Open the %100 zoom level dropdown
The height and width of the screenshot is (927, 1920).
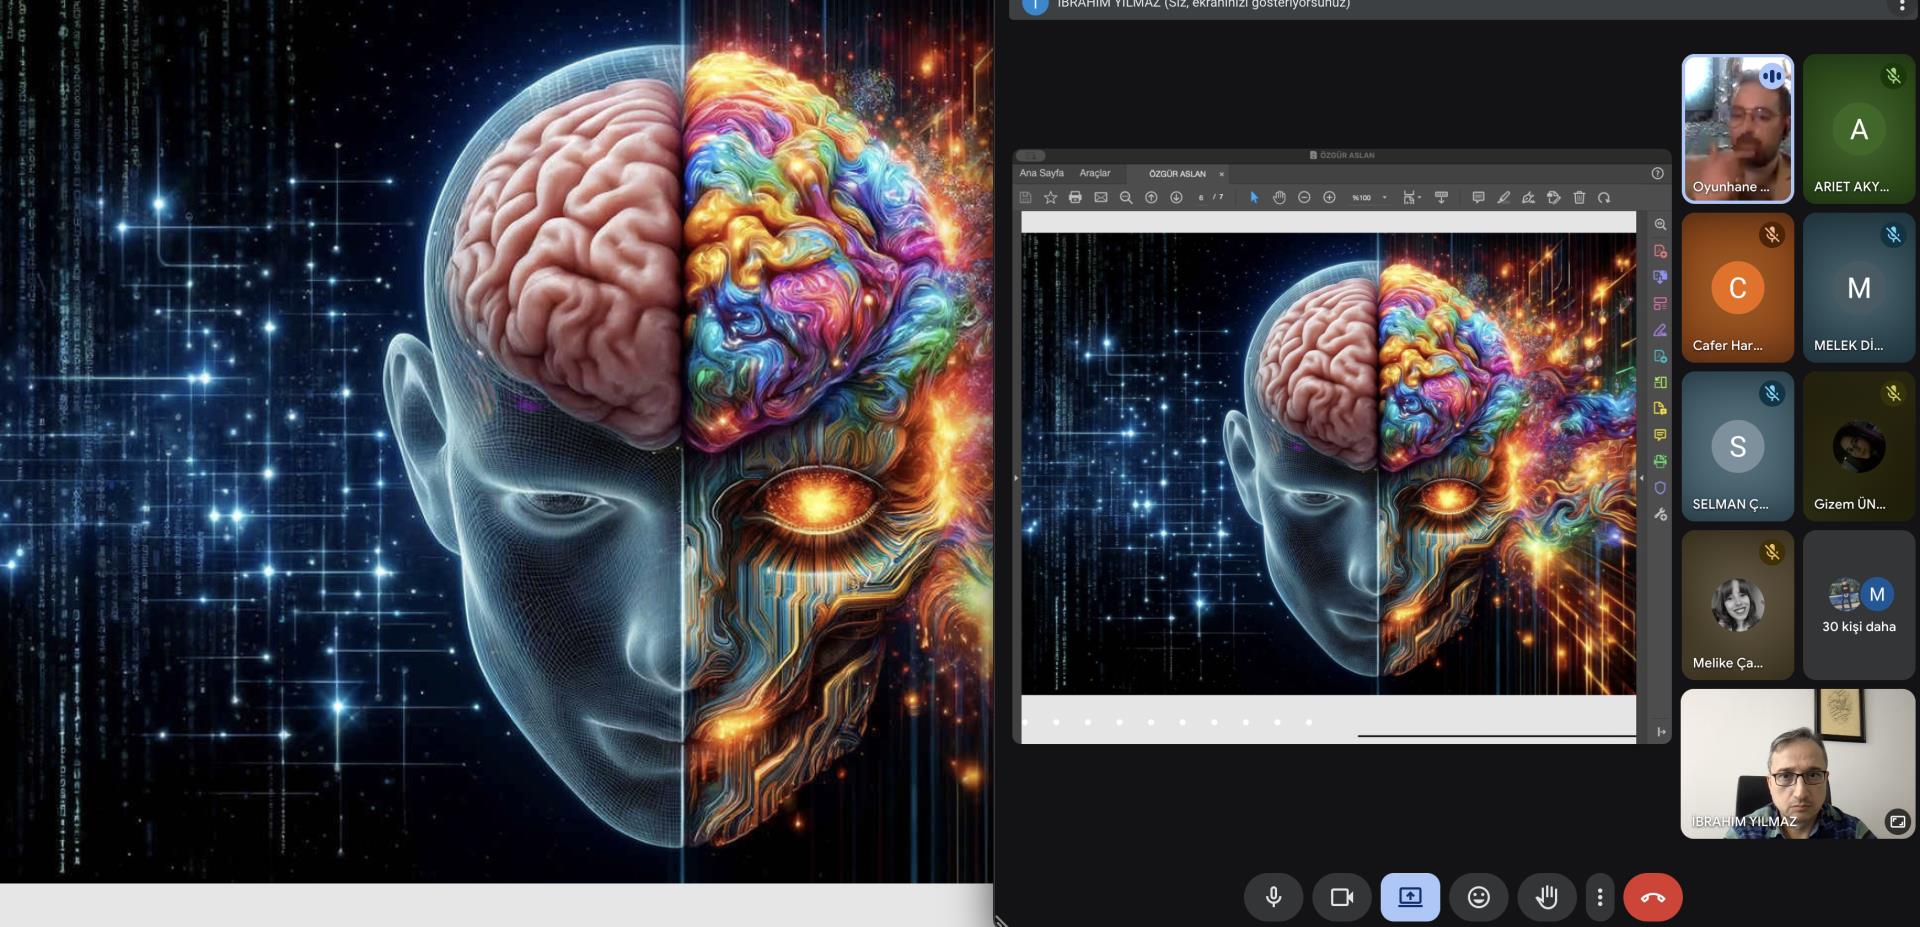1370,198
